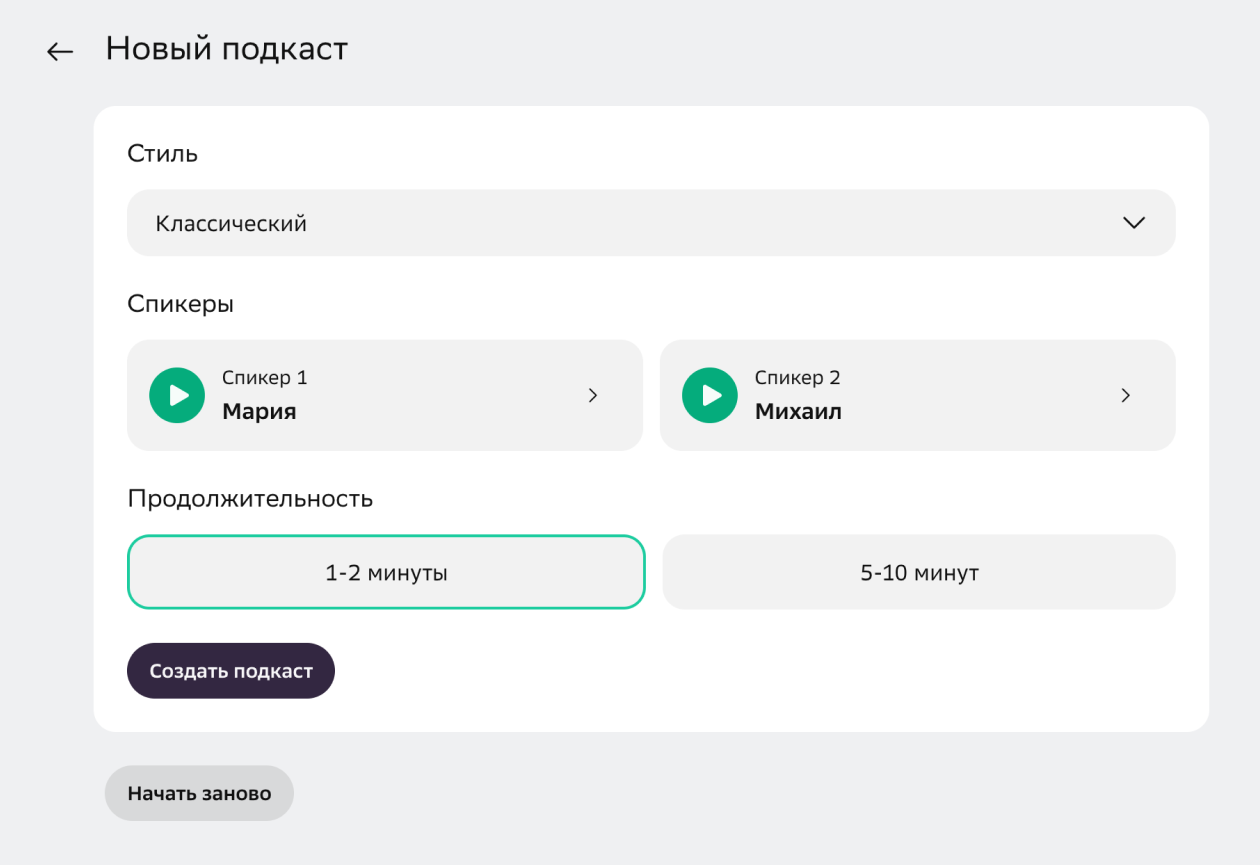This screenshot has height=865, width=1260.
Task: Click the Новый подкаст page title
Action: pyautogui.click(x=227, y=49)
